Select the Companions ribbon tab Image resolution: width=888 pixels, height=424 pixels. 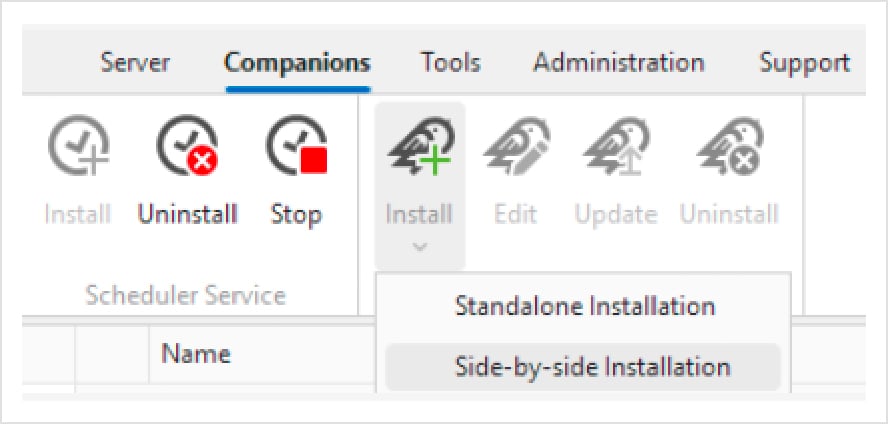(297, 62)
